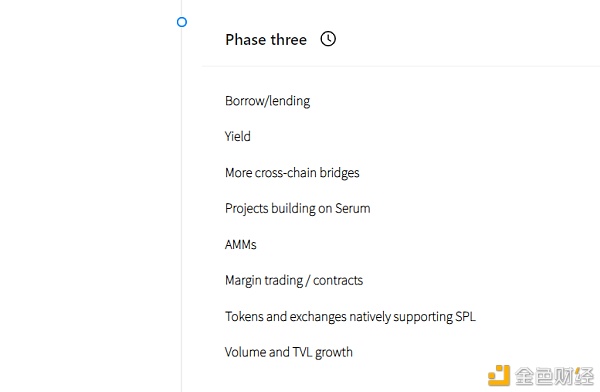
Task: Choose the Yield list entry
Action: click(238, 136)
